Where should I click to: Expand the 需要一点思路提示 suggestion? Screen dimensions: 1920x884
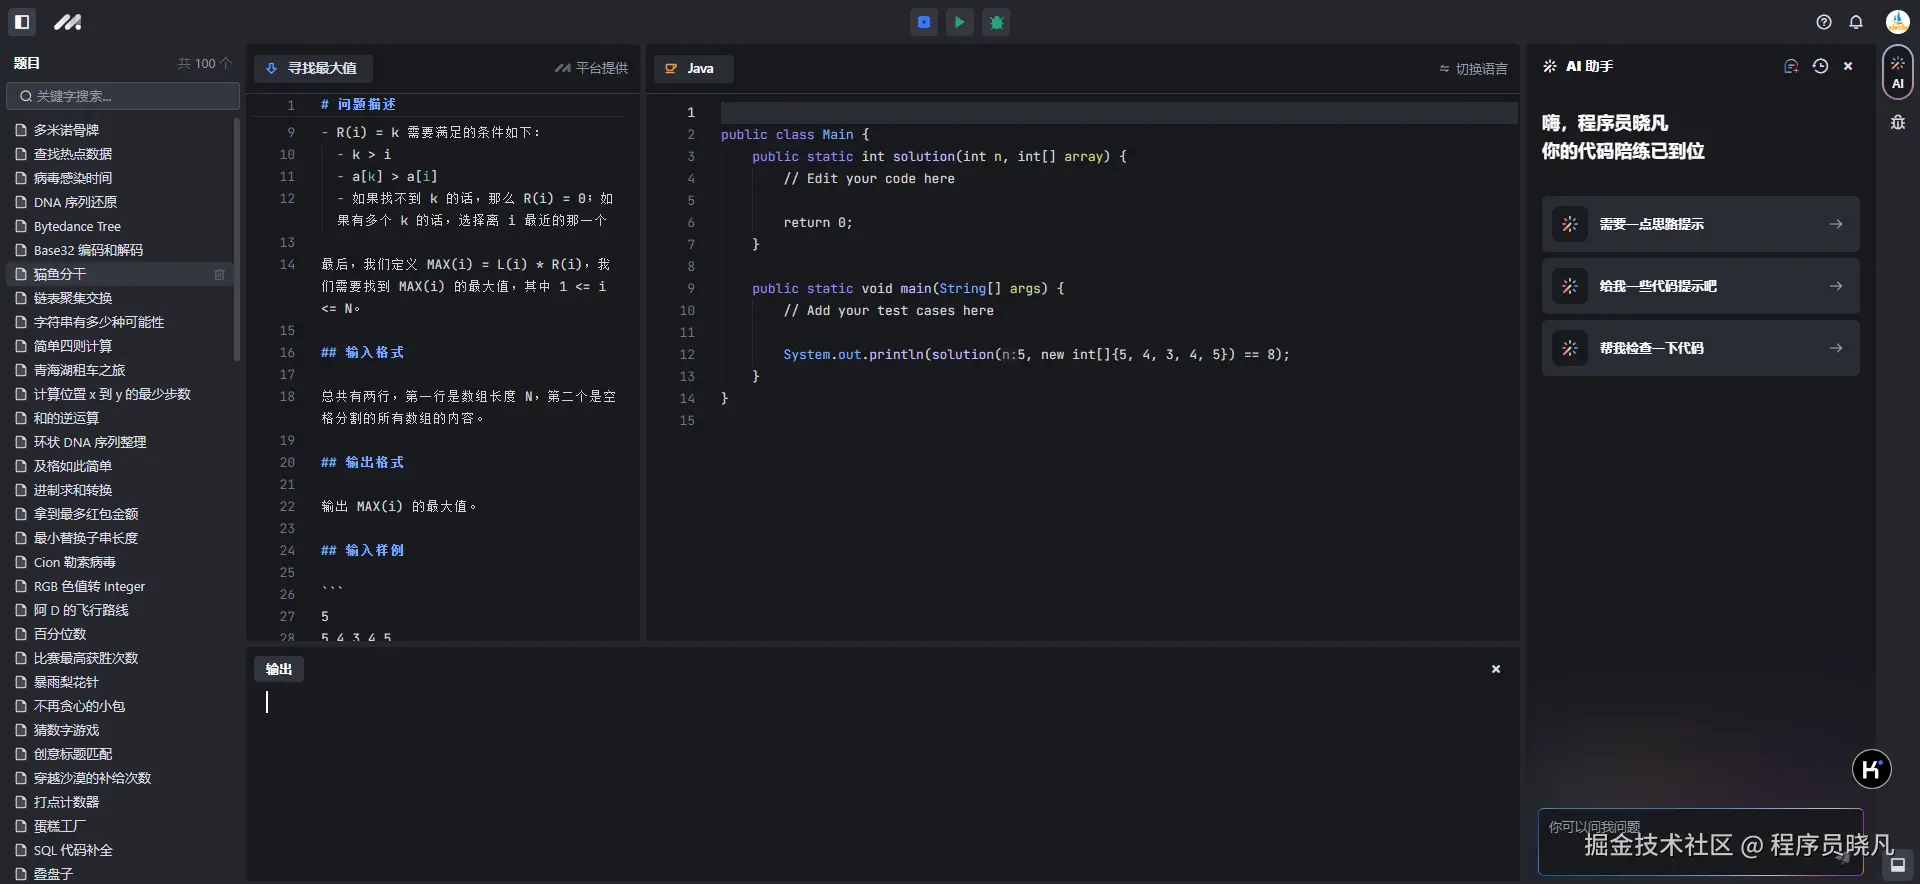[x=1700, y=224]
